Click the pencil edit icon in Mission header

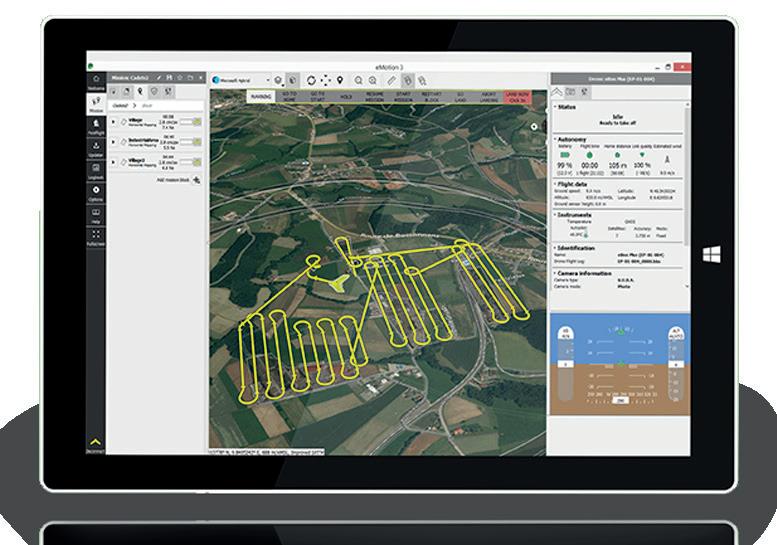point(159,78)
